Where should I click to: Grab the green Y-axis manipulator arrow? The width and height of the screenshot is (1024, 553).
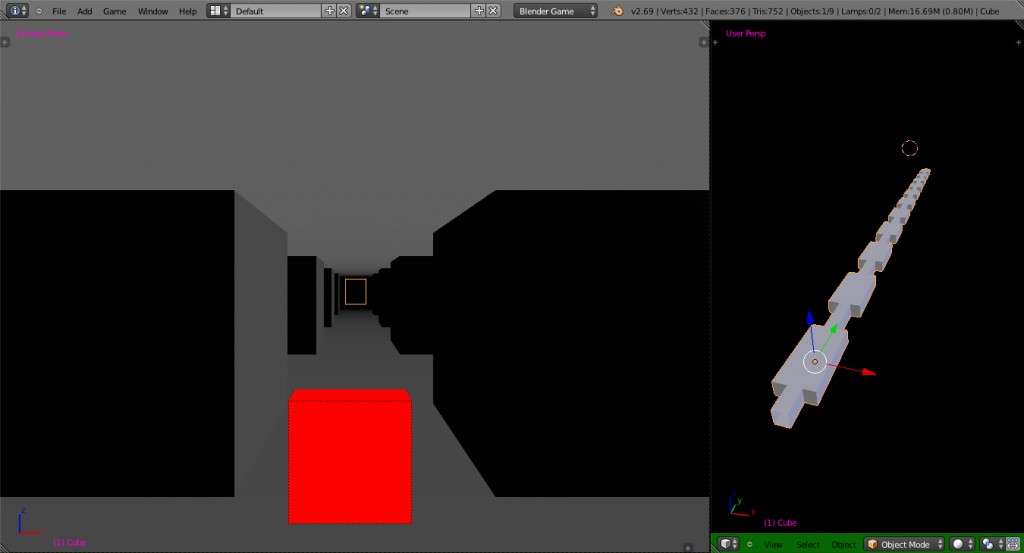[x=833, y=329]
